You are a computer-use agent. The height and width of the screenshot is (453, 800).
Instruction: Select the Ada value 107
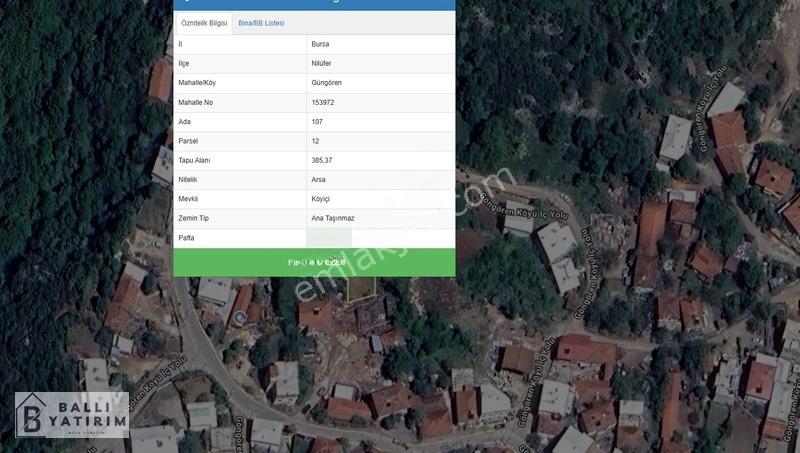317,122
